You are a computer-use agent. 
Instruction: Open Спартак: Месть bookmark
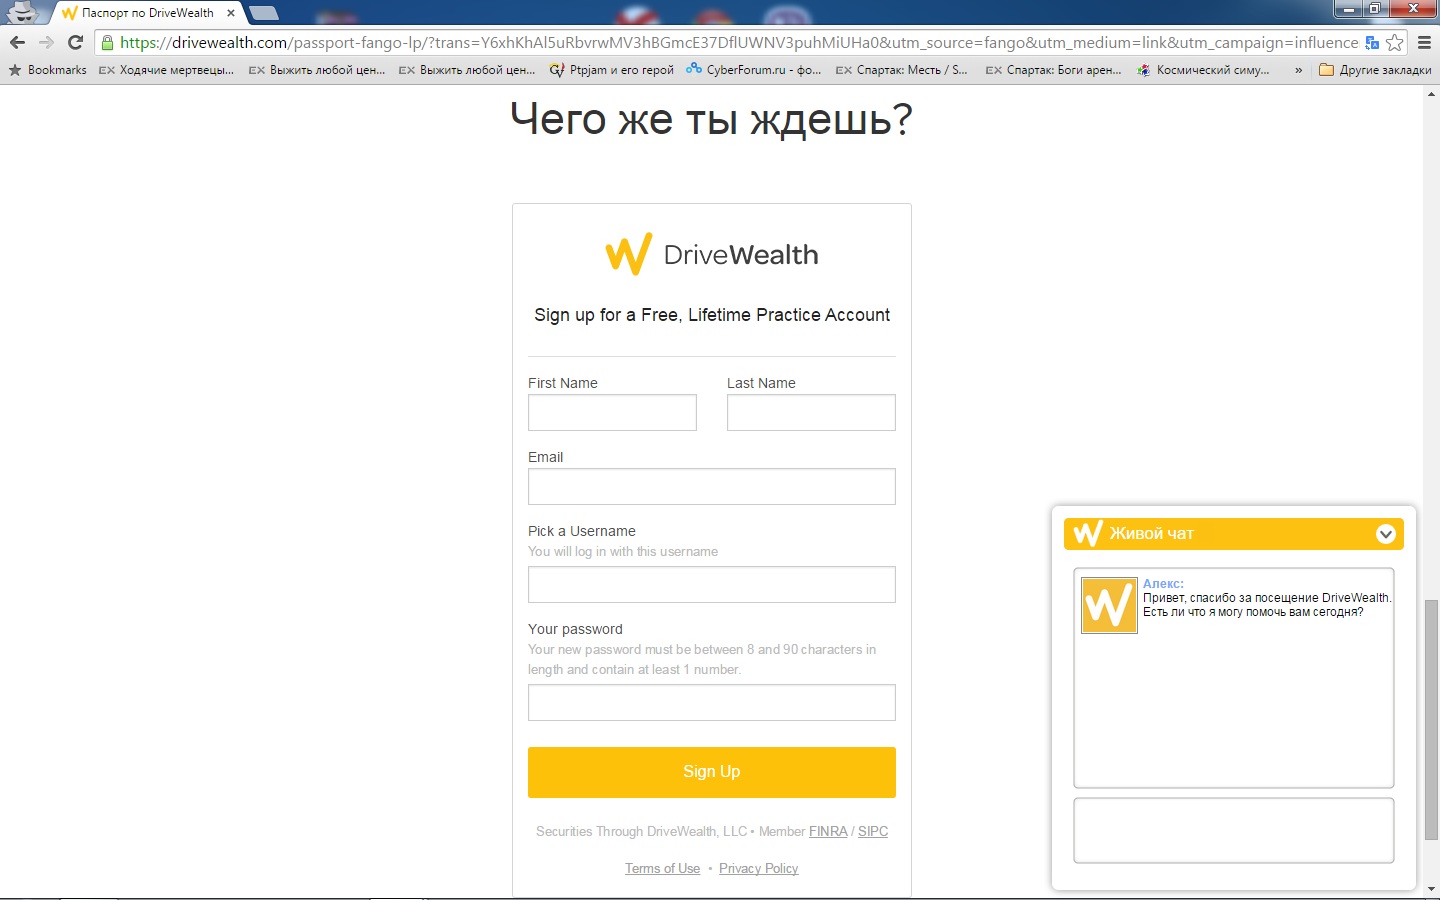click(902, 70)
